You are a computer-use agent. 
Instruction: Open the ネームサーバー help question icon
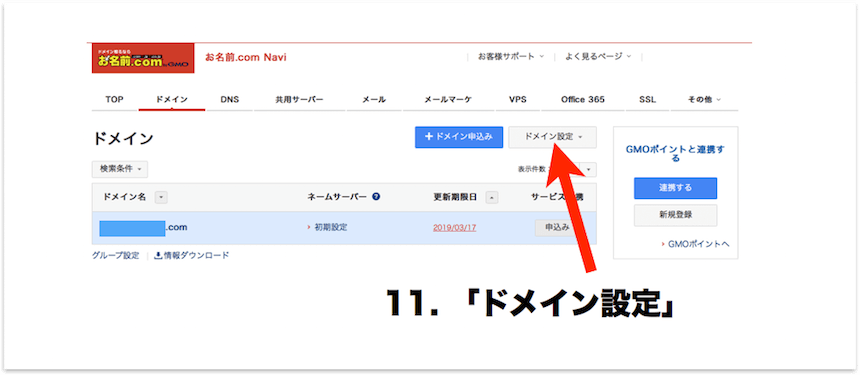(x=376, y=197)
